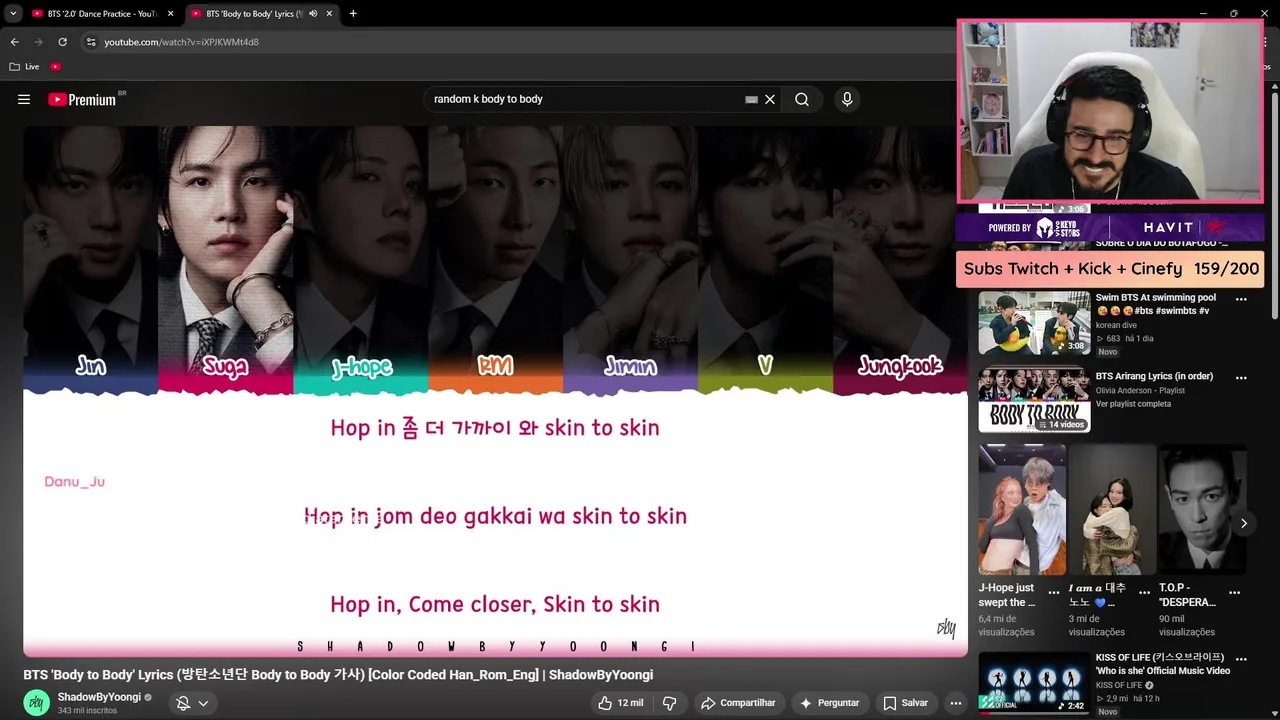Like the video with 12 mil
1280x720 pixels.
[621, 703]
